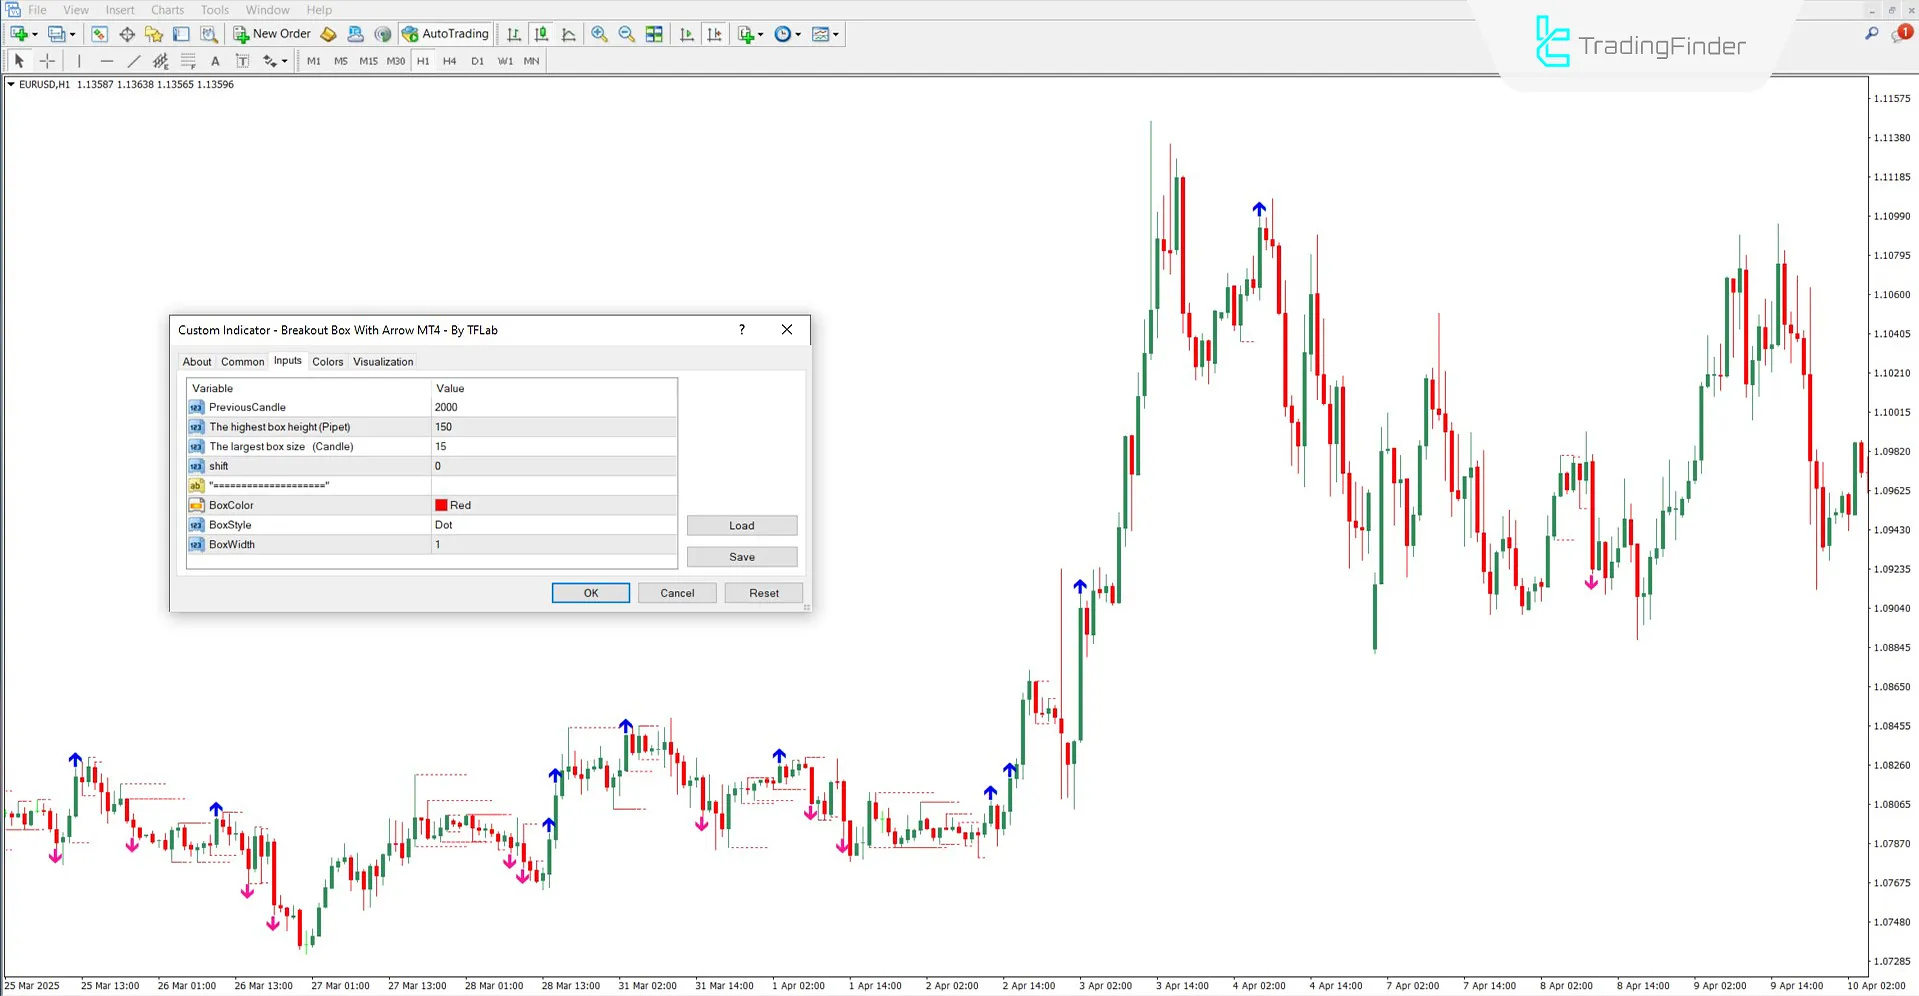Select the H4 timeframe
1919x996 pixels.
[x=449, y=61]
